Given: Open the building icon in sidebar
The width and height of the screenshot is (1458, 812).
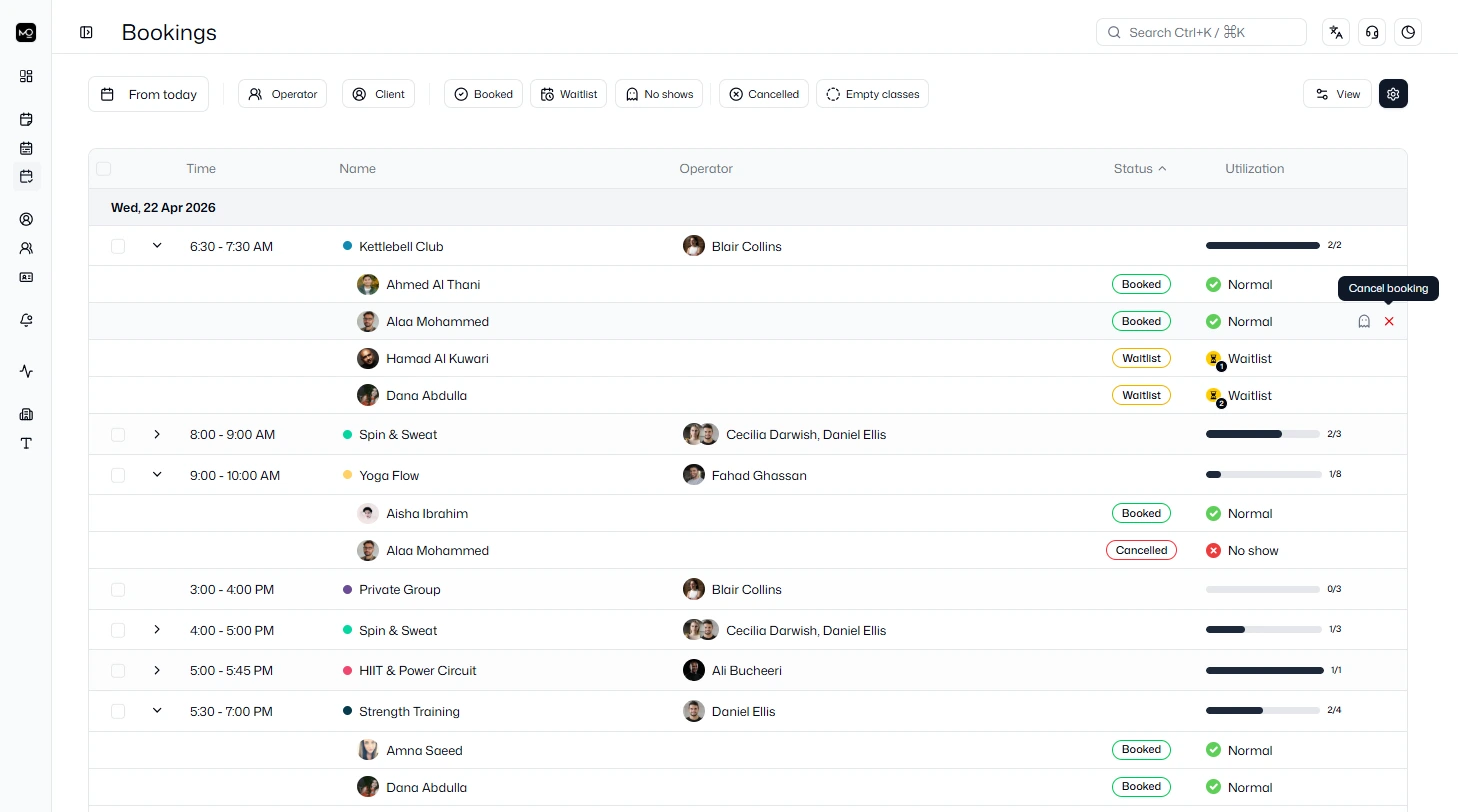Looking at the screenshot, I should point(26,414).
